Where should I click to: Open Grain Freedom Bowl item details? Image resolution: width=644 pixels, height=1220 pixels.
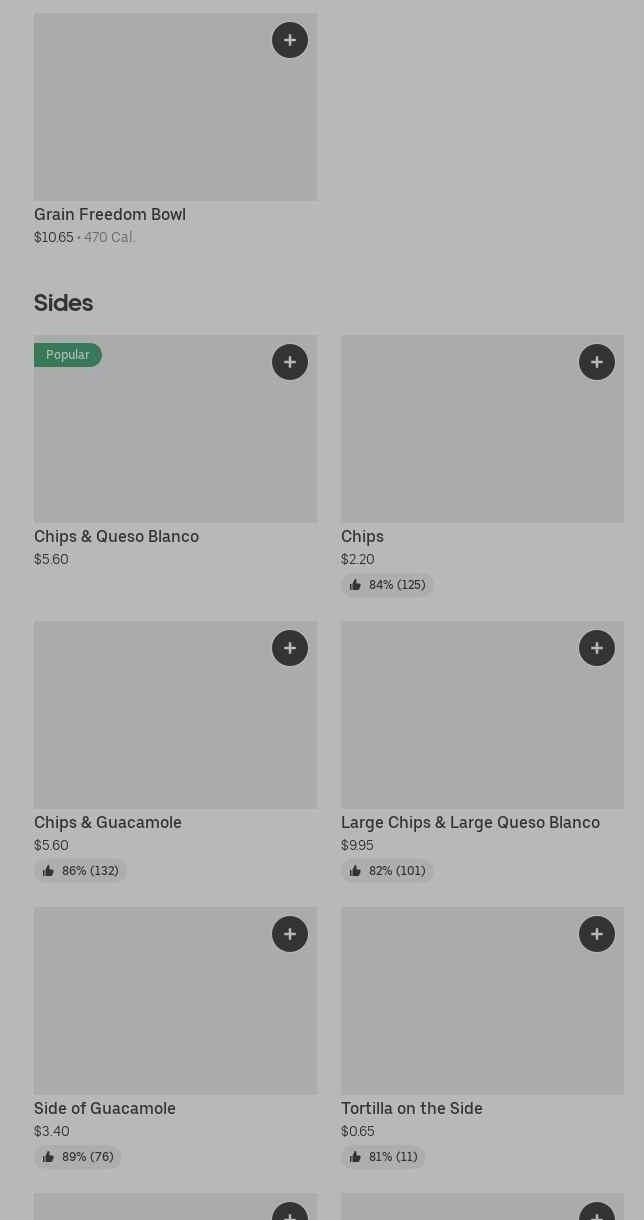pyautogui.click(x=110, y=214)
